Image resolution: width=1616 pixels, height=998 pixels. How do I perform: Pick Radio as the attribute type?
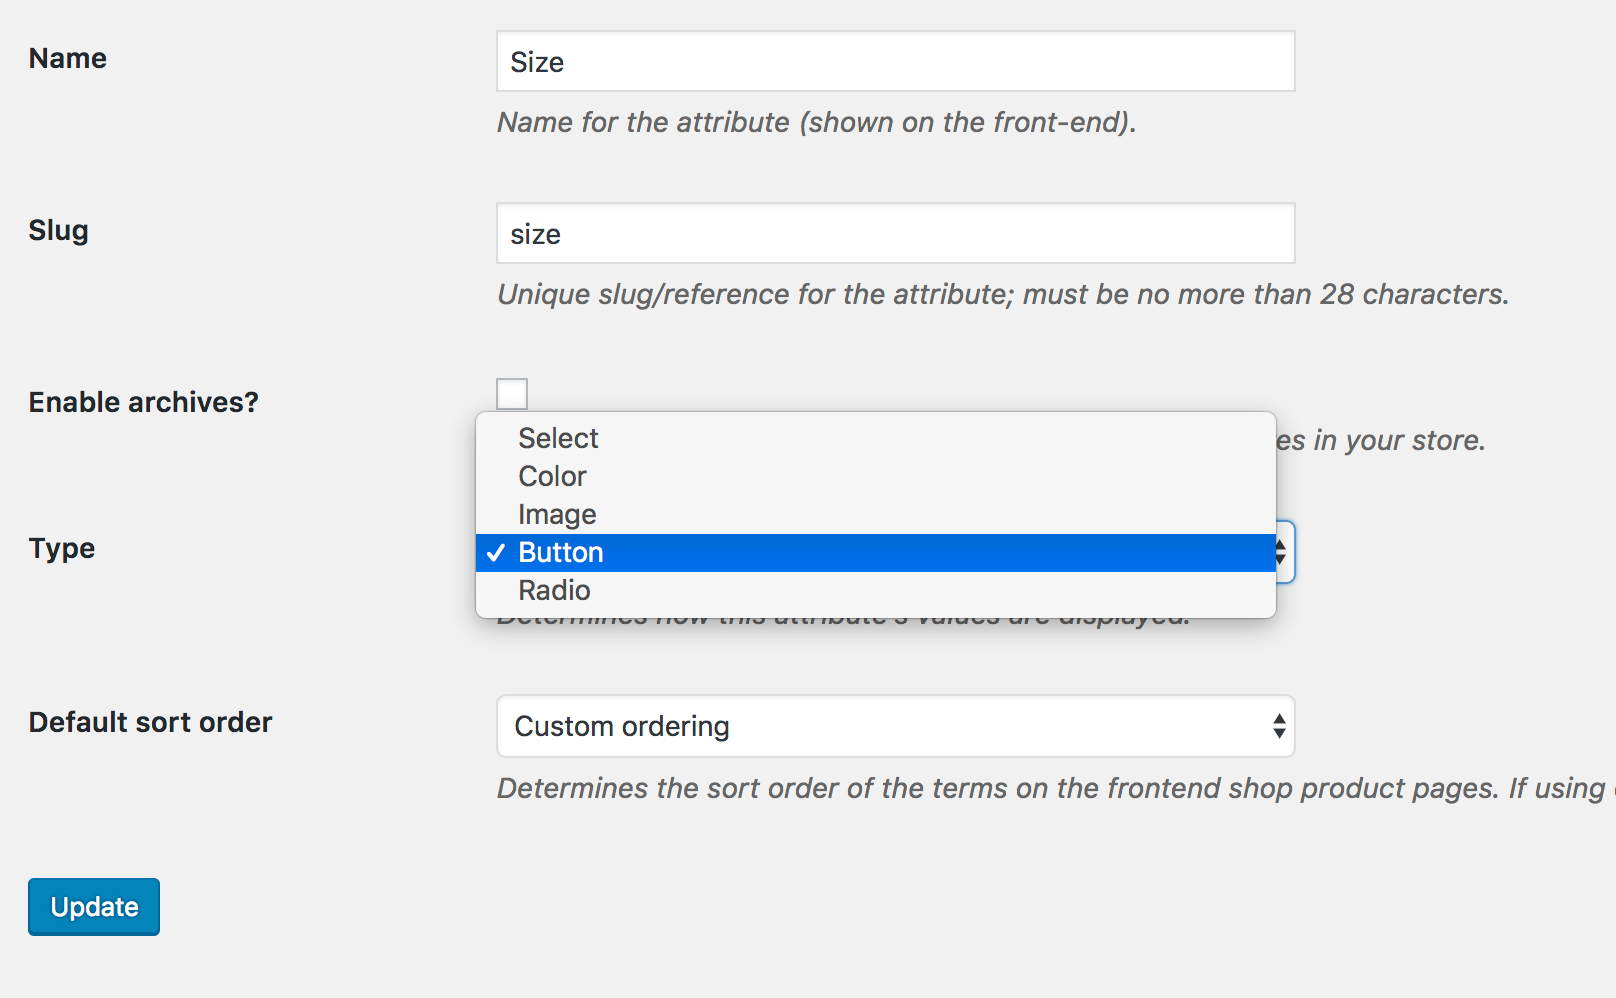tap(555, 590)
